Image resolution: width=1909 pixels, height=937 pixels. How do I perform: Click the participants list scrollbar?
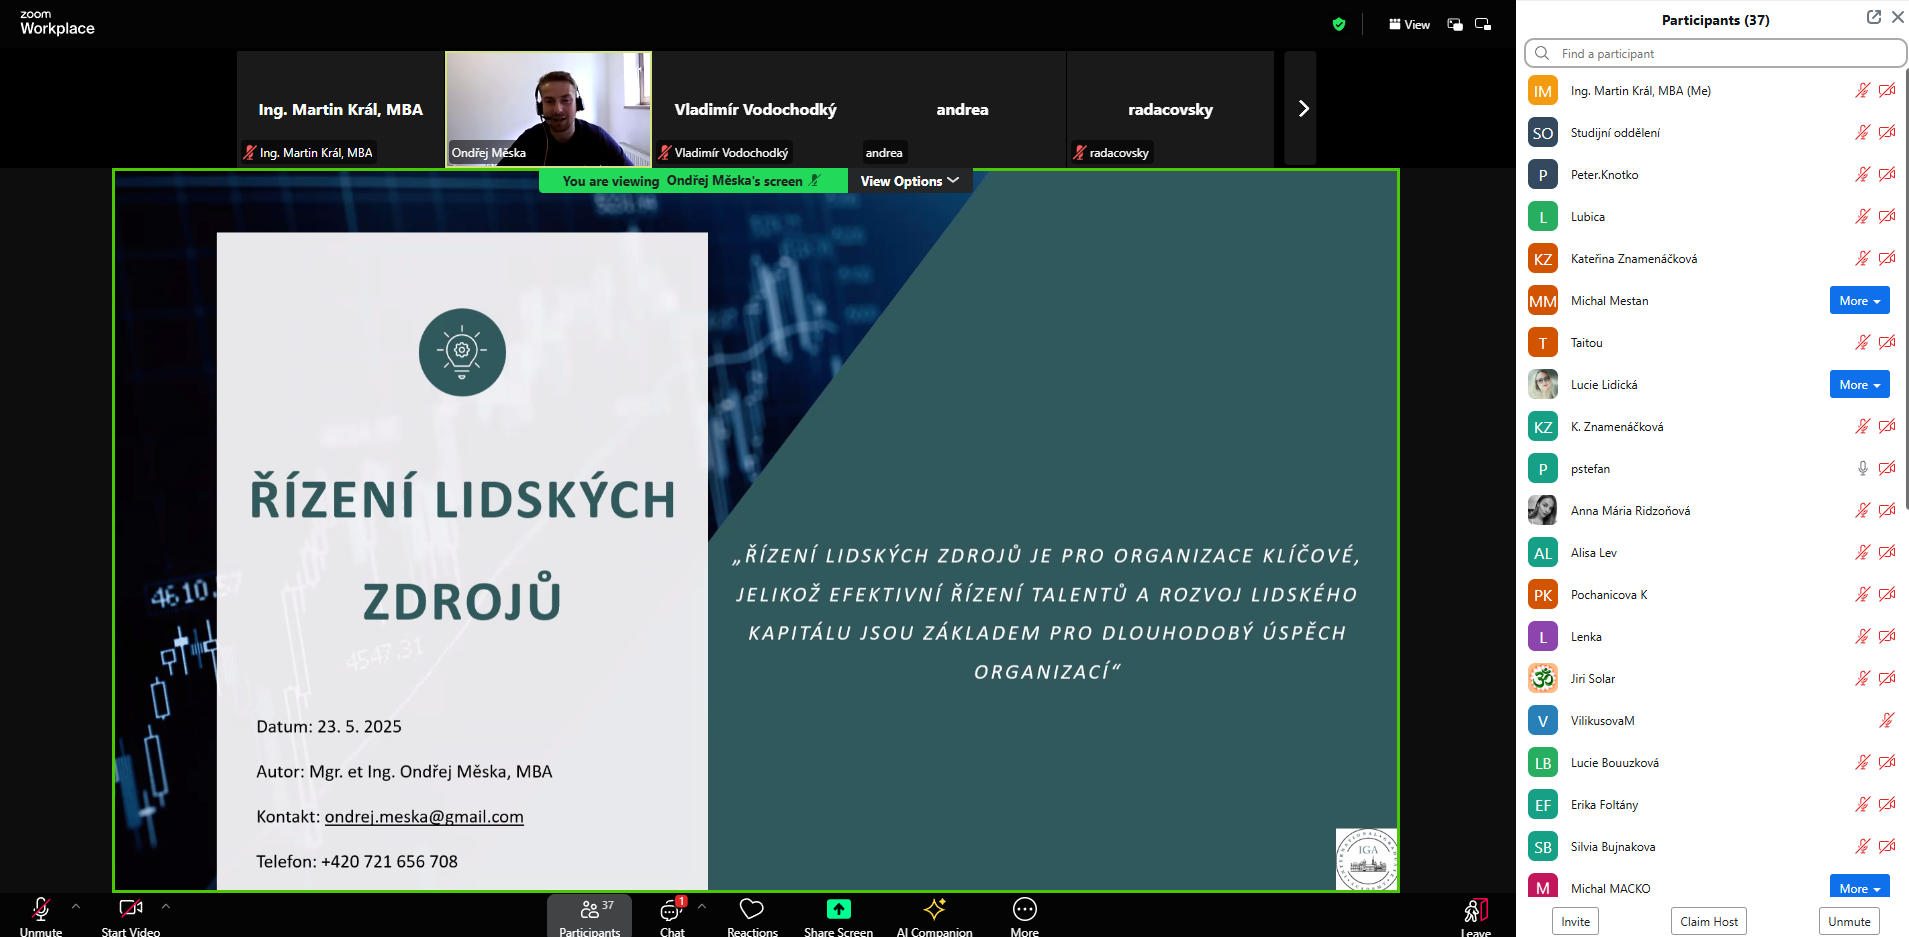click(1905, 300)
